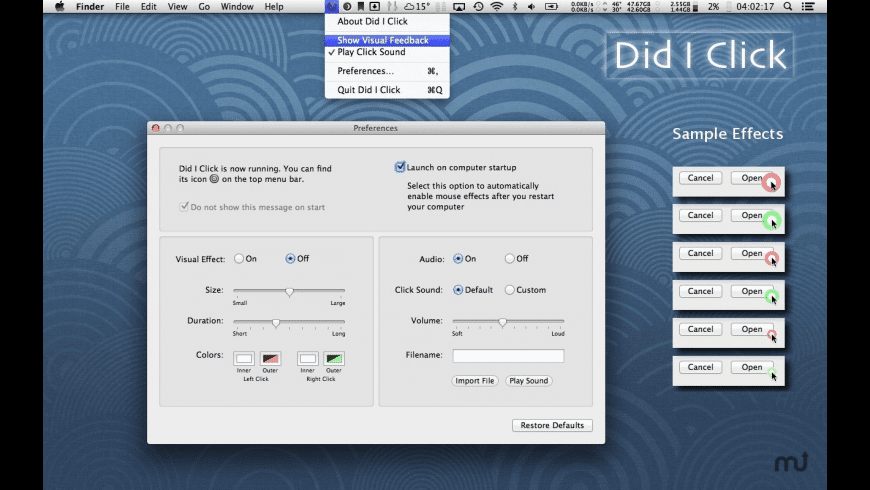Click the 04:02:17 menu bar clock
This screenshot has height=490, width=870.
click(x=755, y=7)
